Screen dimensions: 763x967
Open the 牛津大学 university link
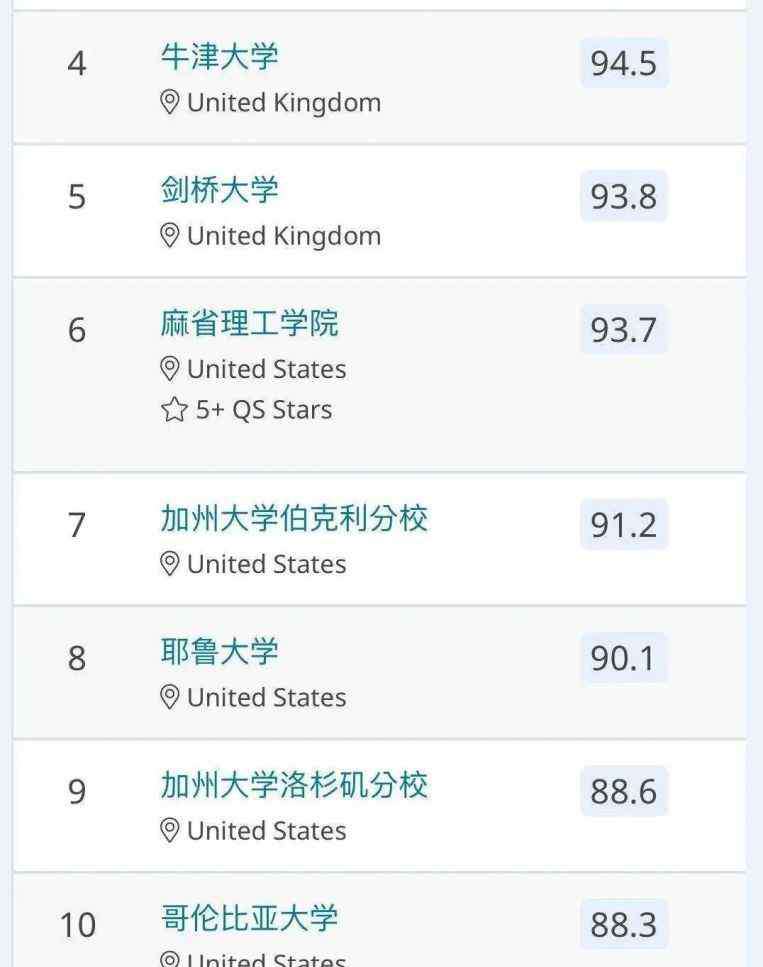tap(220, 56)
